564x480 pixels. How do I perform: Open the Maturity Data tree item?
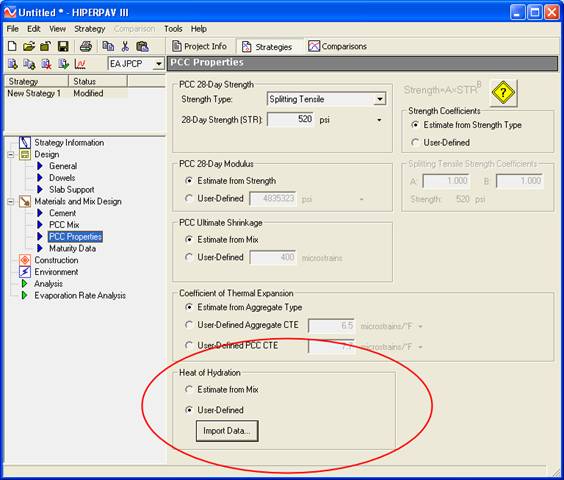tap(72, 248)
